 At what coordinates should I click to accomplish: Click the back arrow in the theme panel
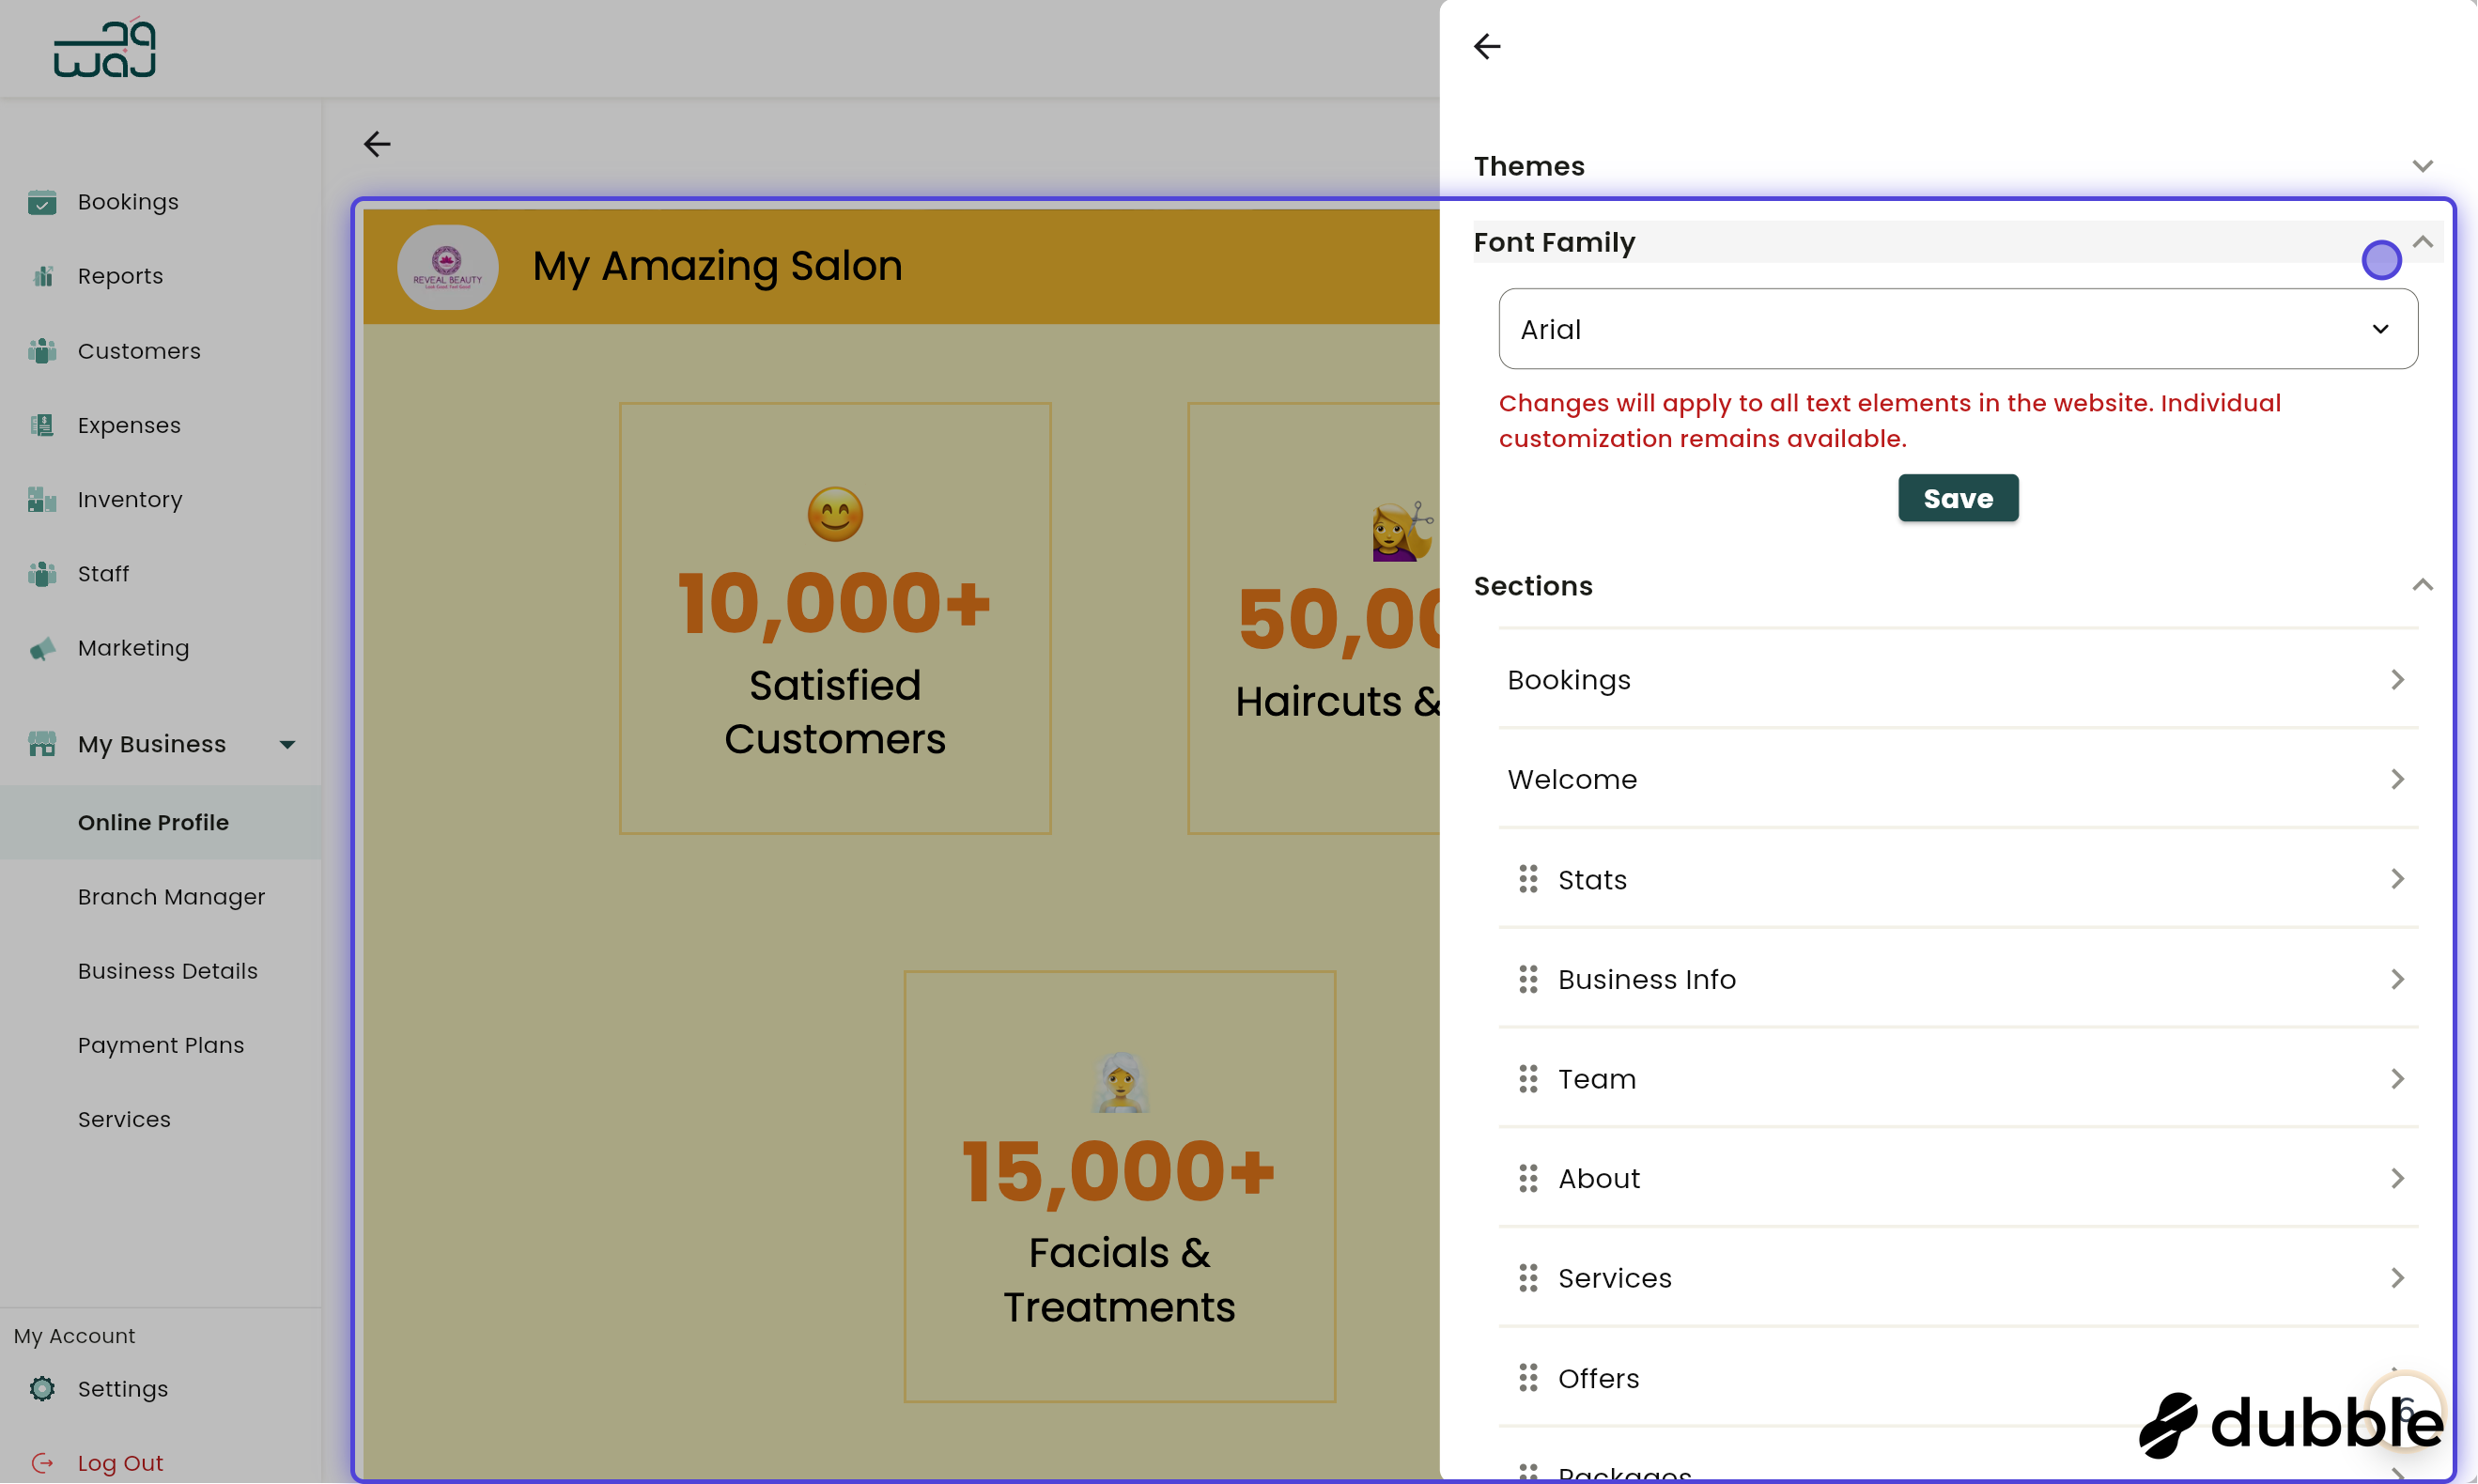[x=1486, y=46]
